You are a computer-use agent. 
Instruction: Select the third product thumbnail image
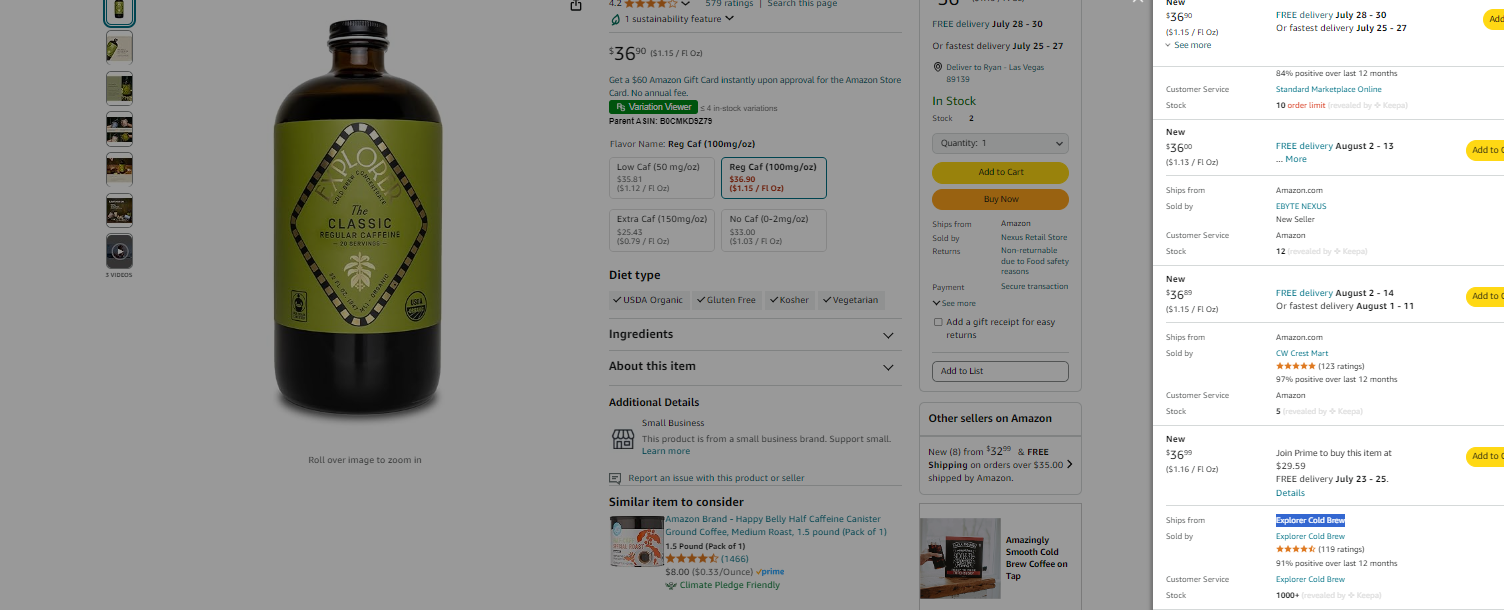[x=119, y=88]
